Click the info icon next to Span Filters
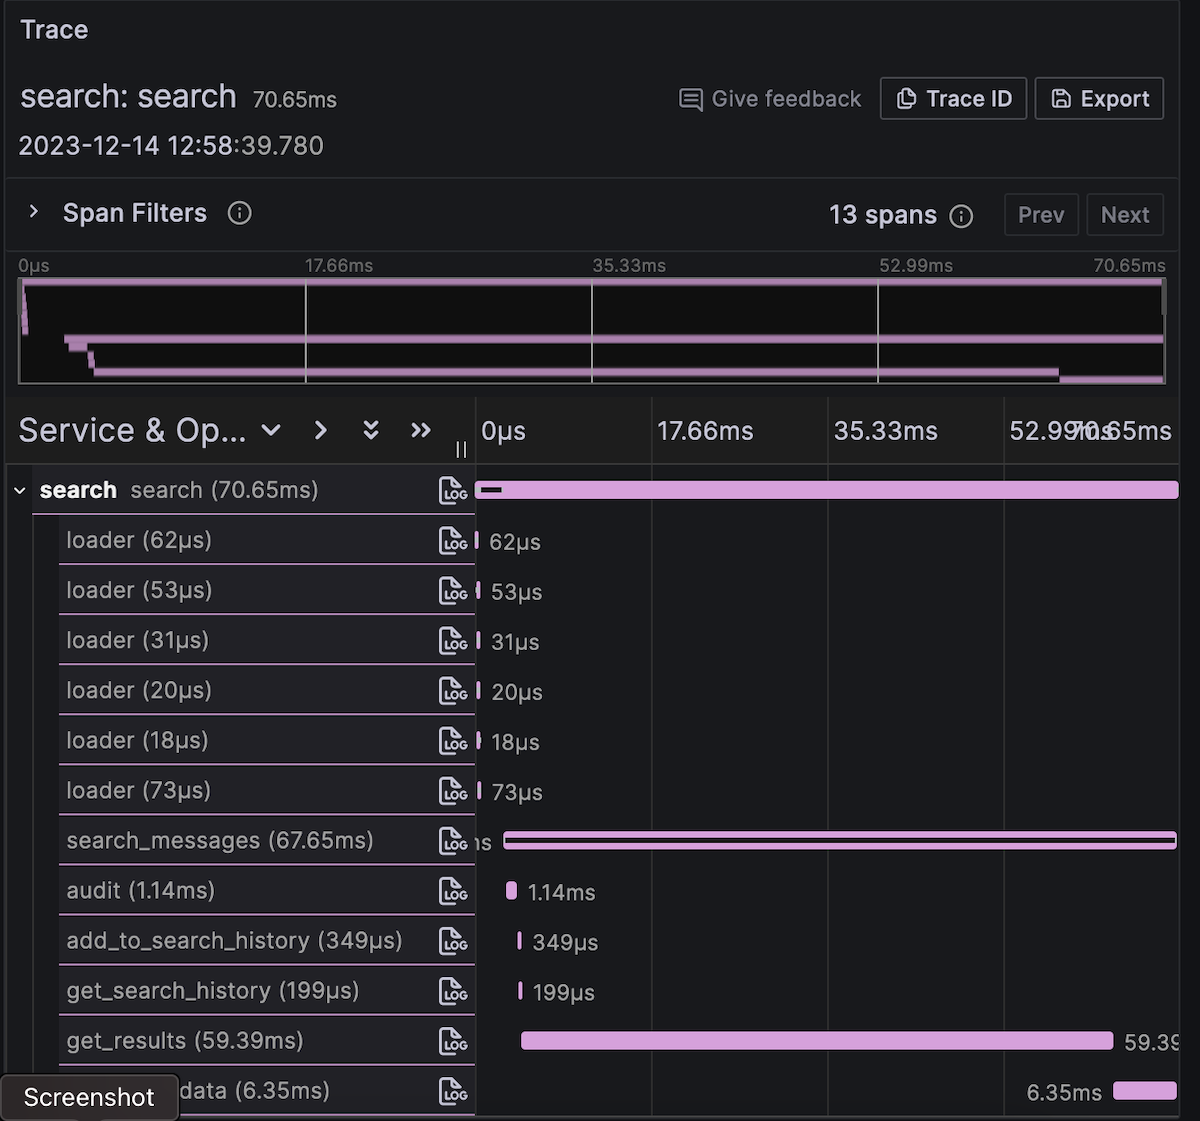 point(240,213)
